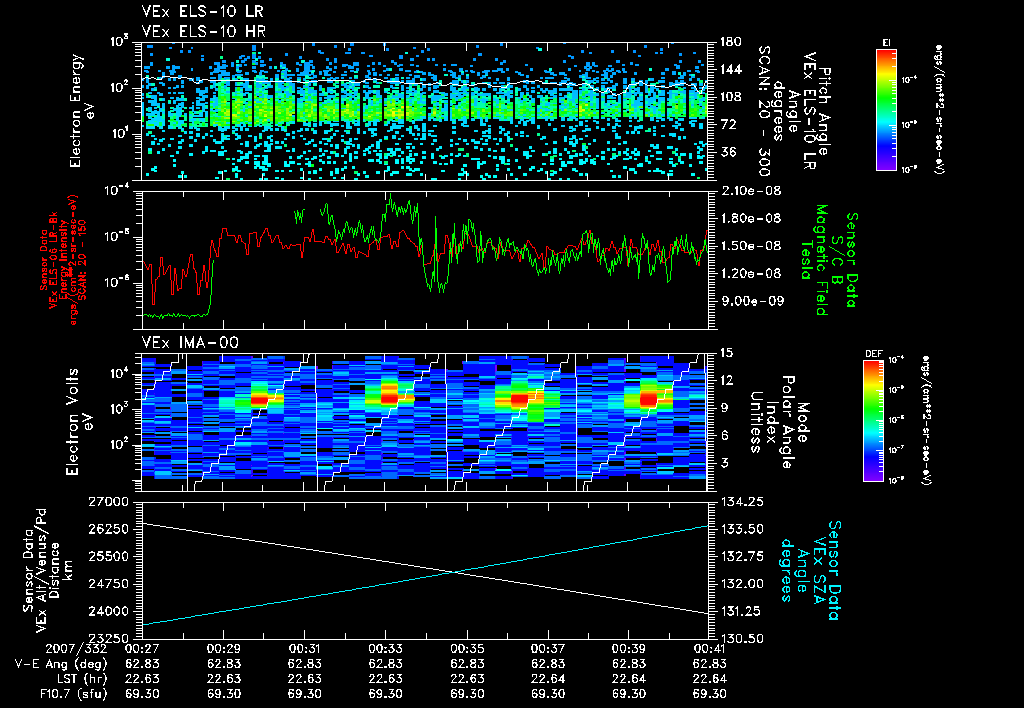This screenshot has width=1024, height=708.
Task: Click the SZA tick value '130.50'
Action: pyautogui.click(x=743, y=638)
